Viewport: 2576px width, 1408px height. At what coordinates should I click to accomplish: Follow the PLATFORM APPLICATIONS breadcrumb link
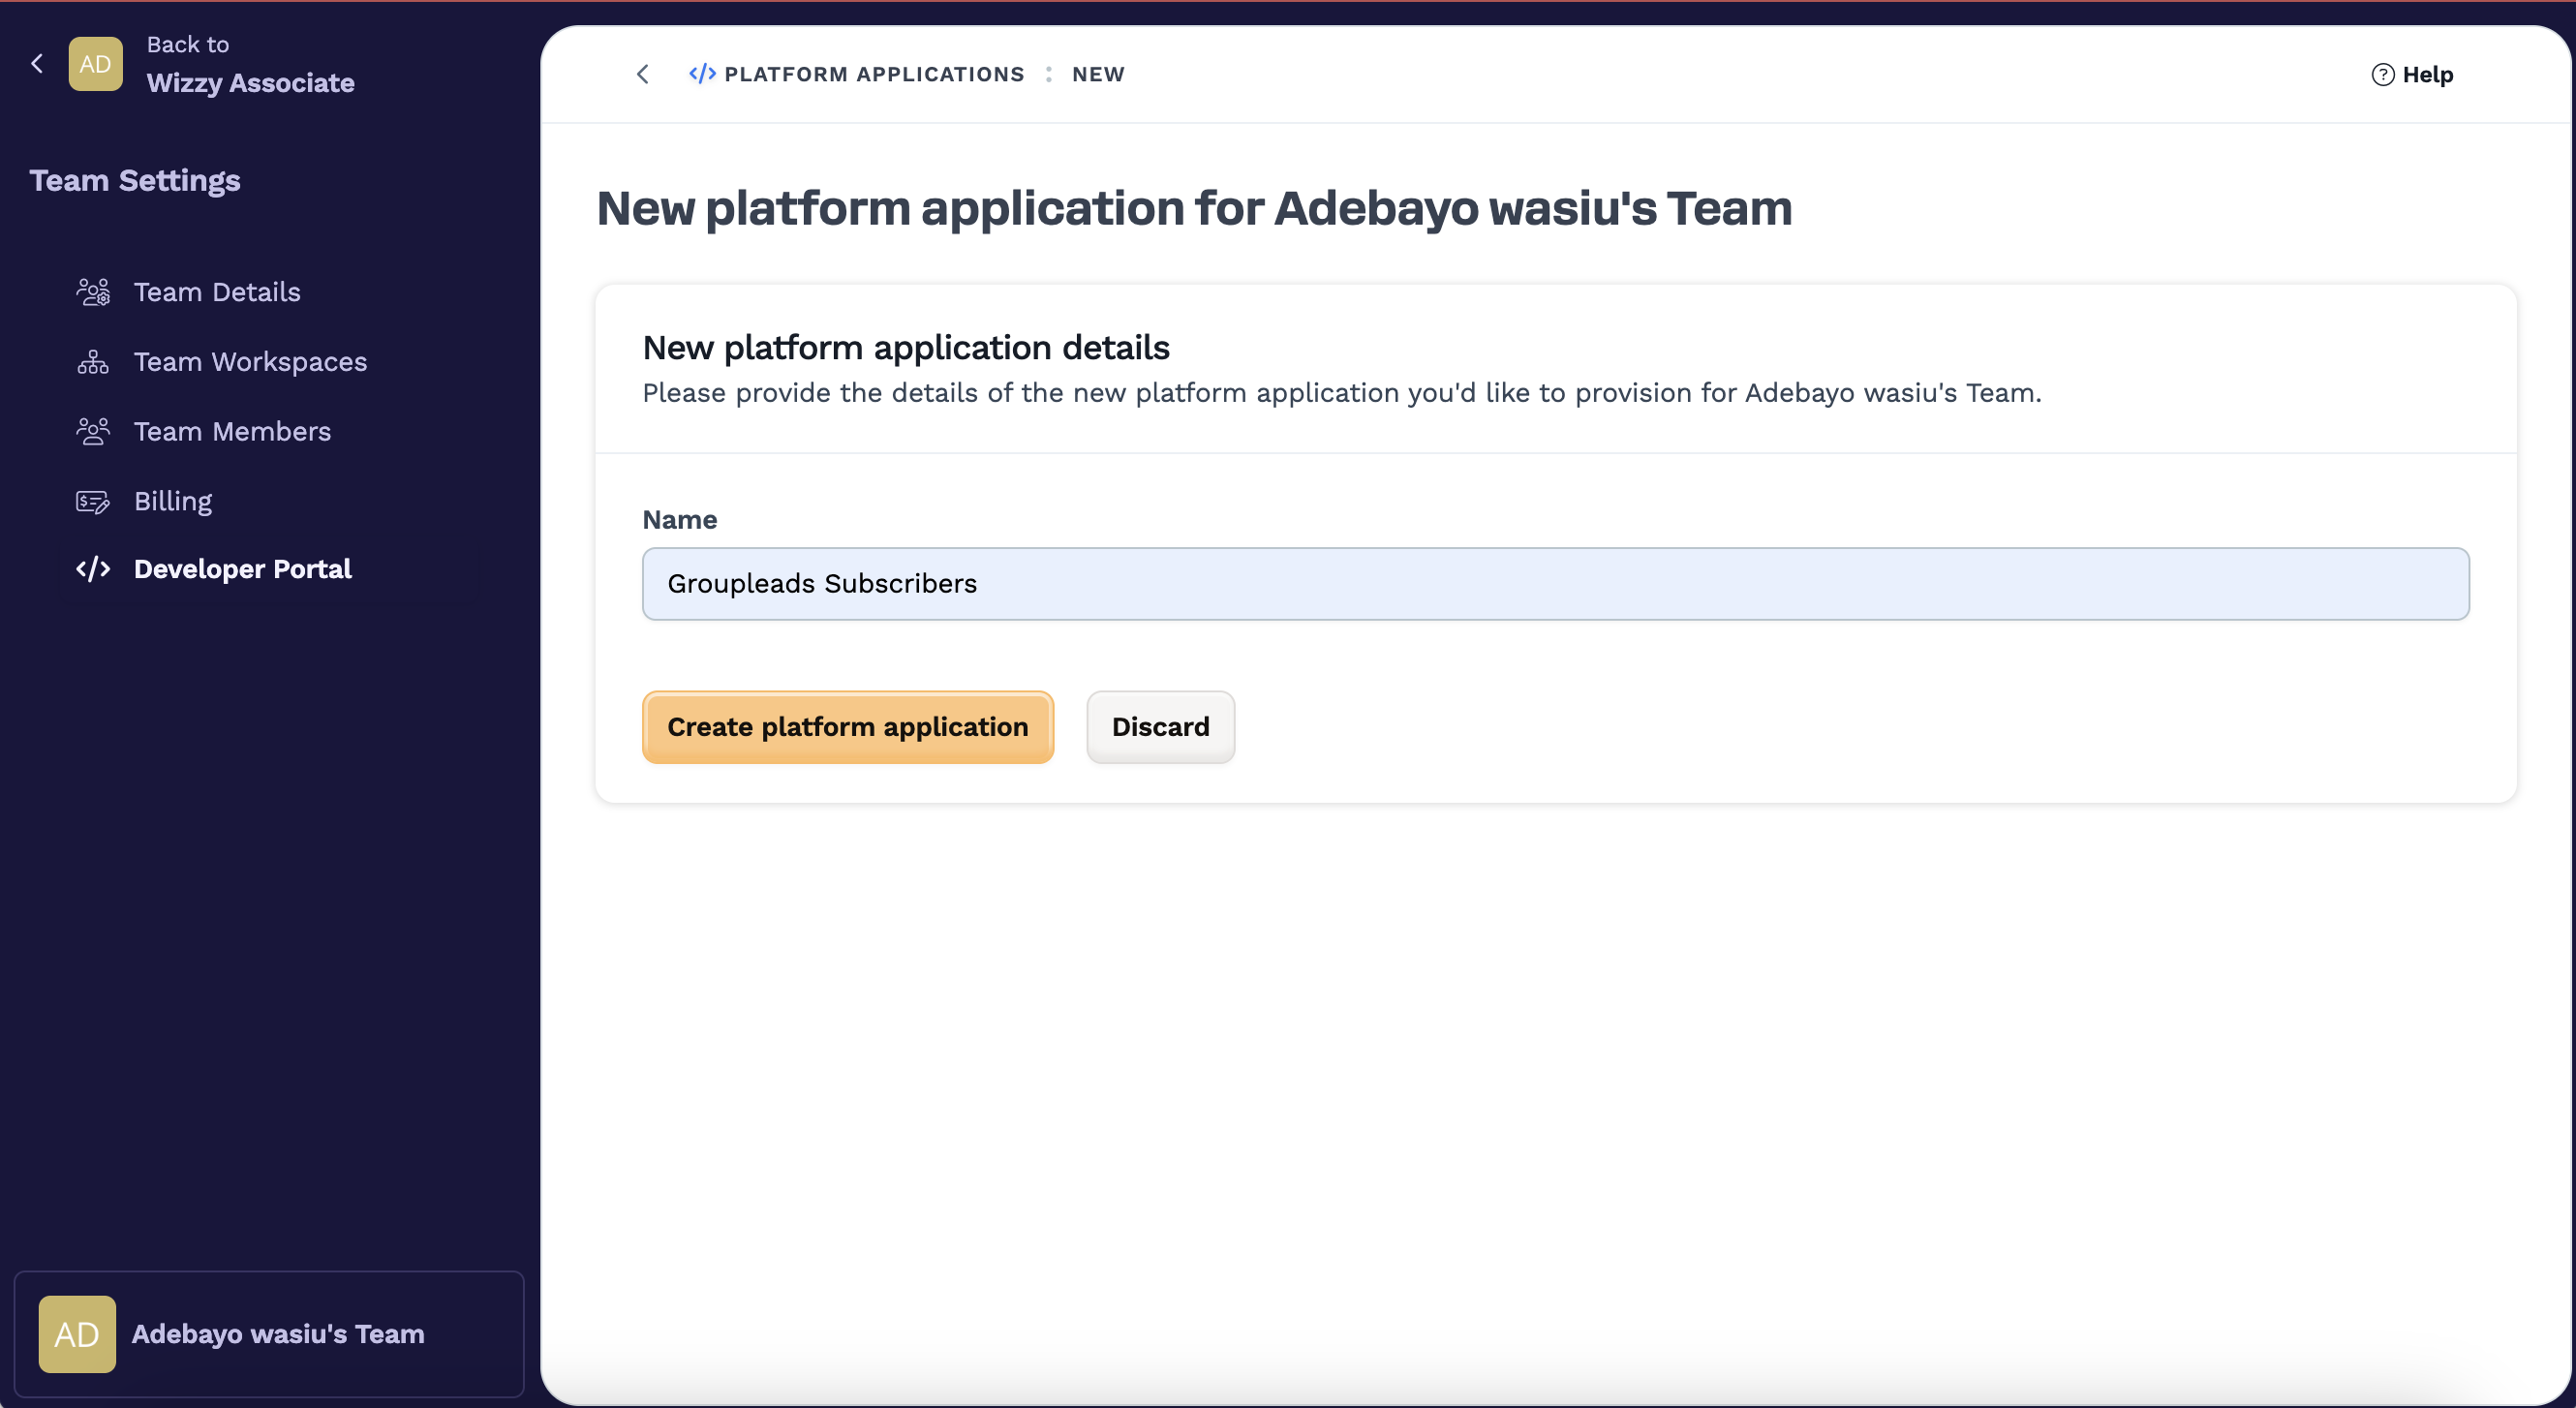click(x=873, y=74)
